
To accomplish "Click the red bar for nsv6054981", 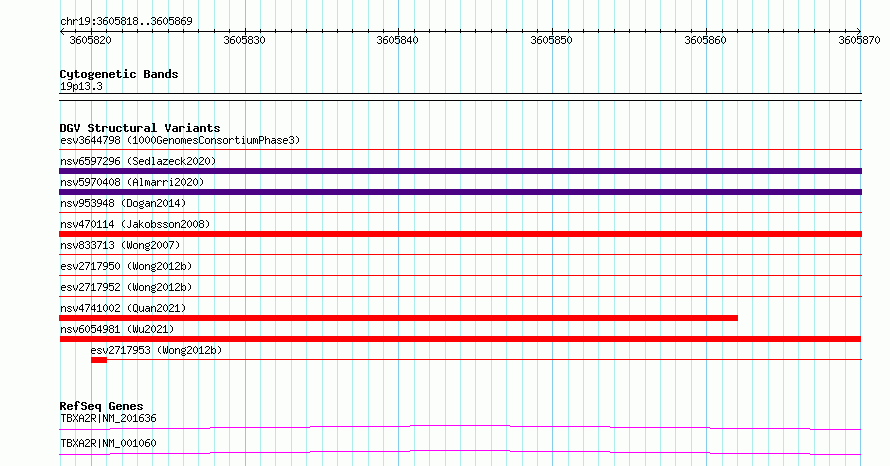I will tap(460, 339).
